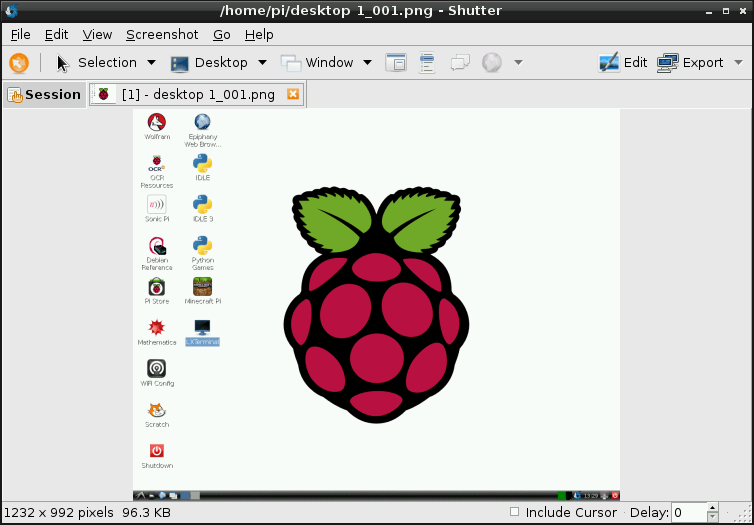754x525 pixels.
Task: Click the Delay input field
Action: click(687, 513)
